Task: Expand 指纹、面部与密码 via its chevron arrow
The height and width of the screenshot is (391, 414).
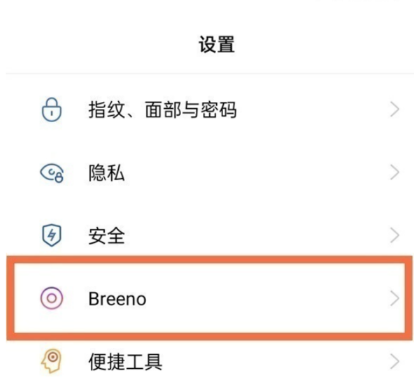Action: point(395,110)
